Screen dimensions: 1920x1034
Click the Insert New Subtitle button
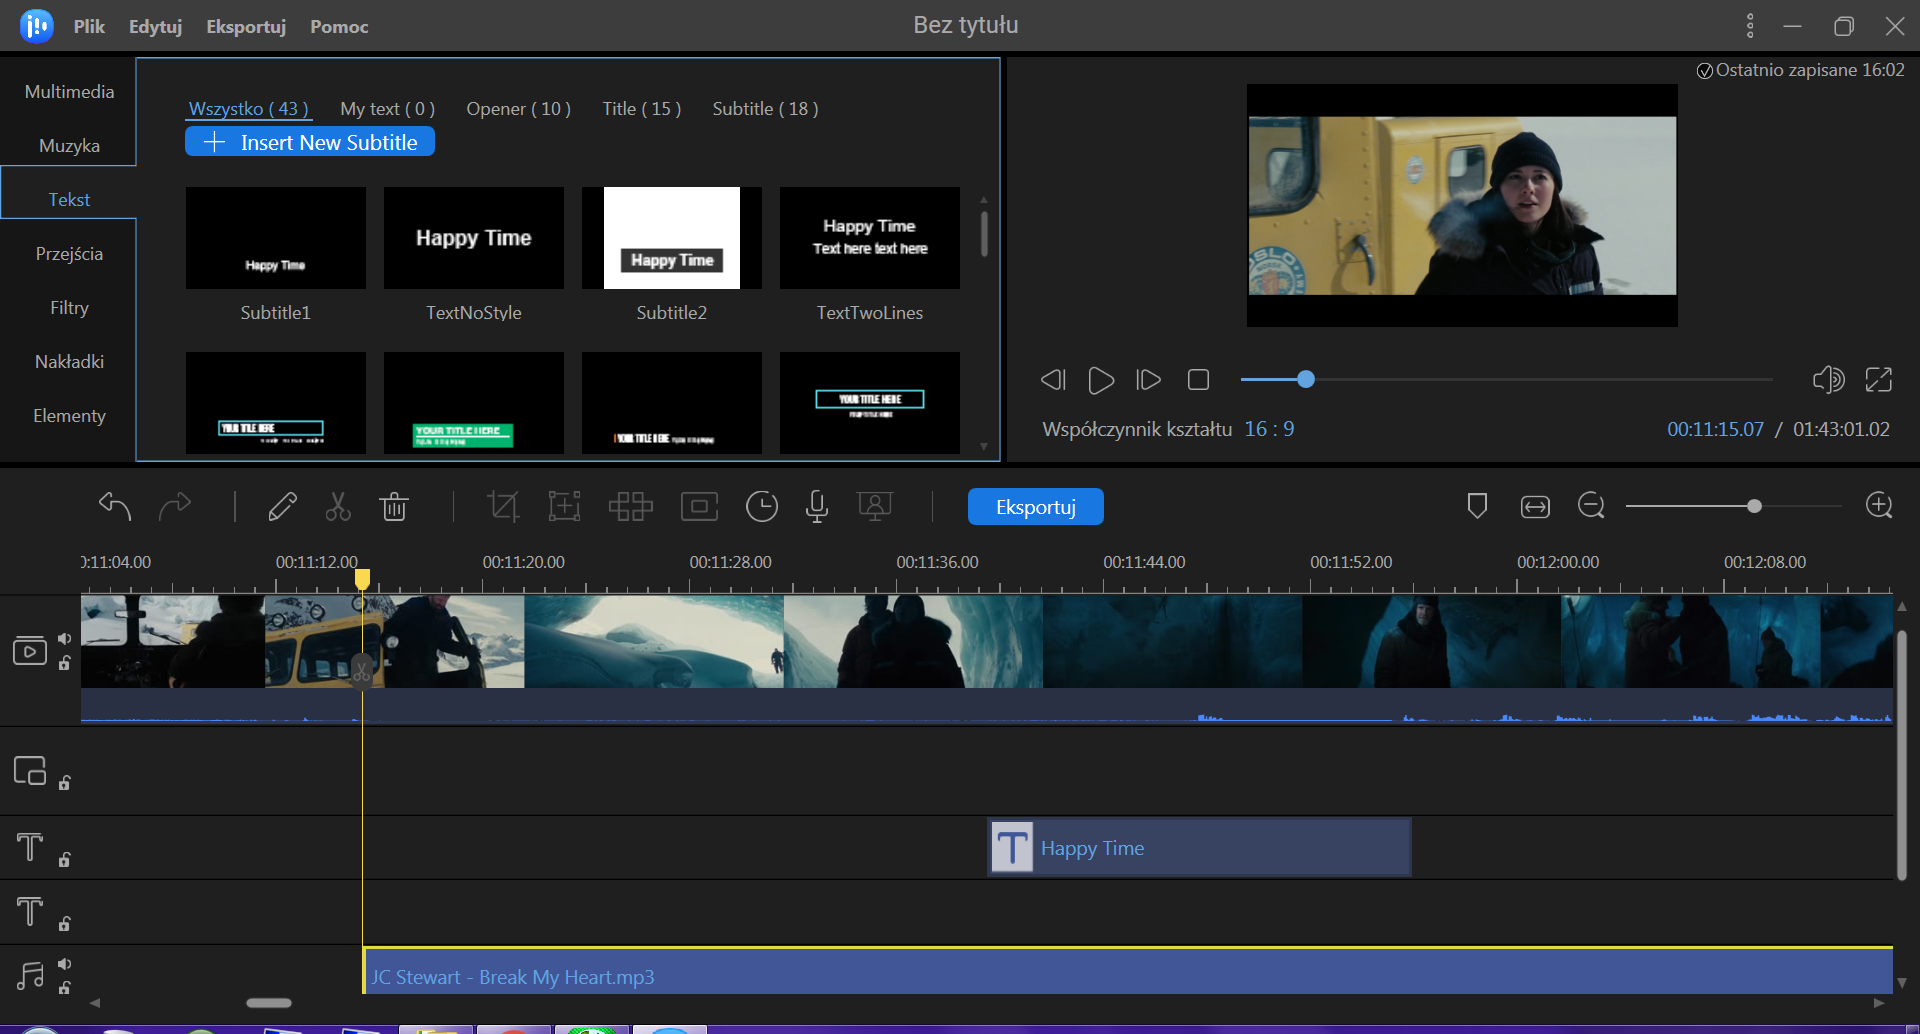pyautogui.click(x=310, y=142)
